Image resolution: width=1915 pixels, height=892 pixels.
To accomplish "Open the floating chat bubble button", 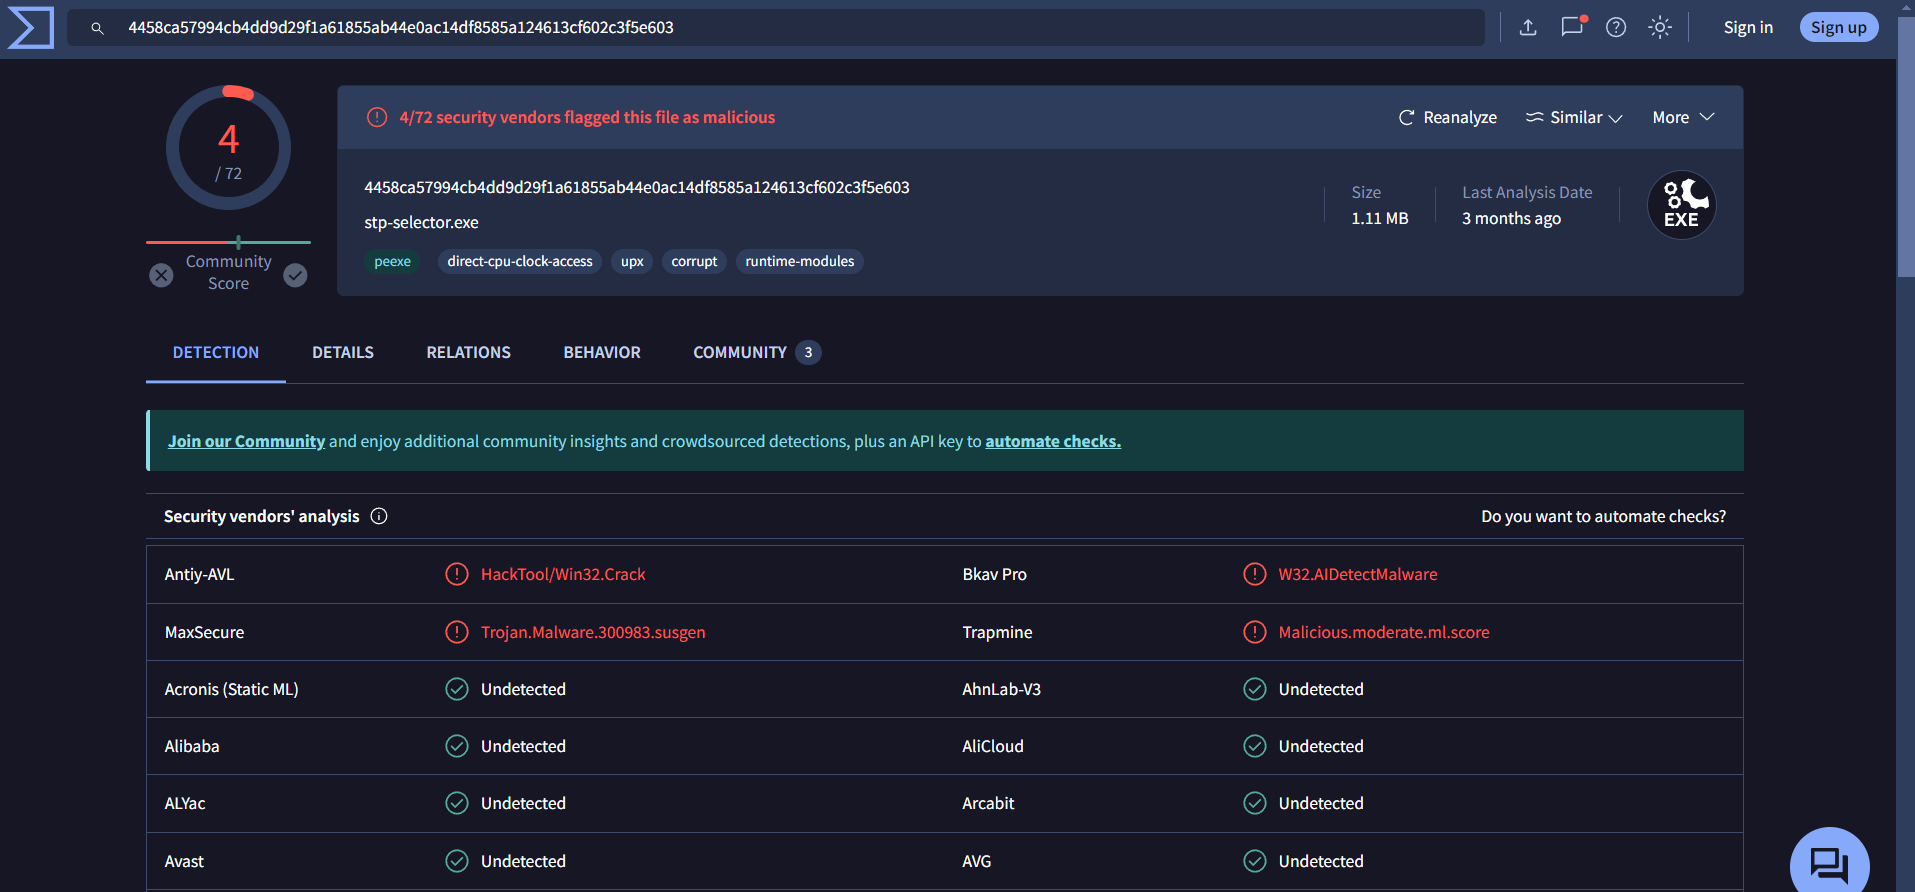I will point(1829,862).
